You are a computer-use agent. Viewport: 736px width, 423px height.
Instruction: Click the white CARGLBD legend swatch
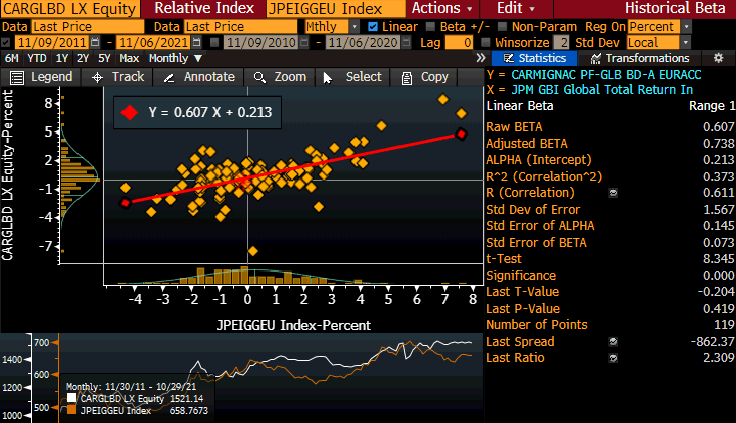pyautogui.click(x=71, y=399)
